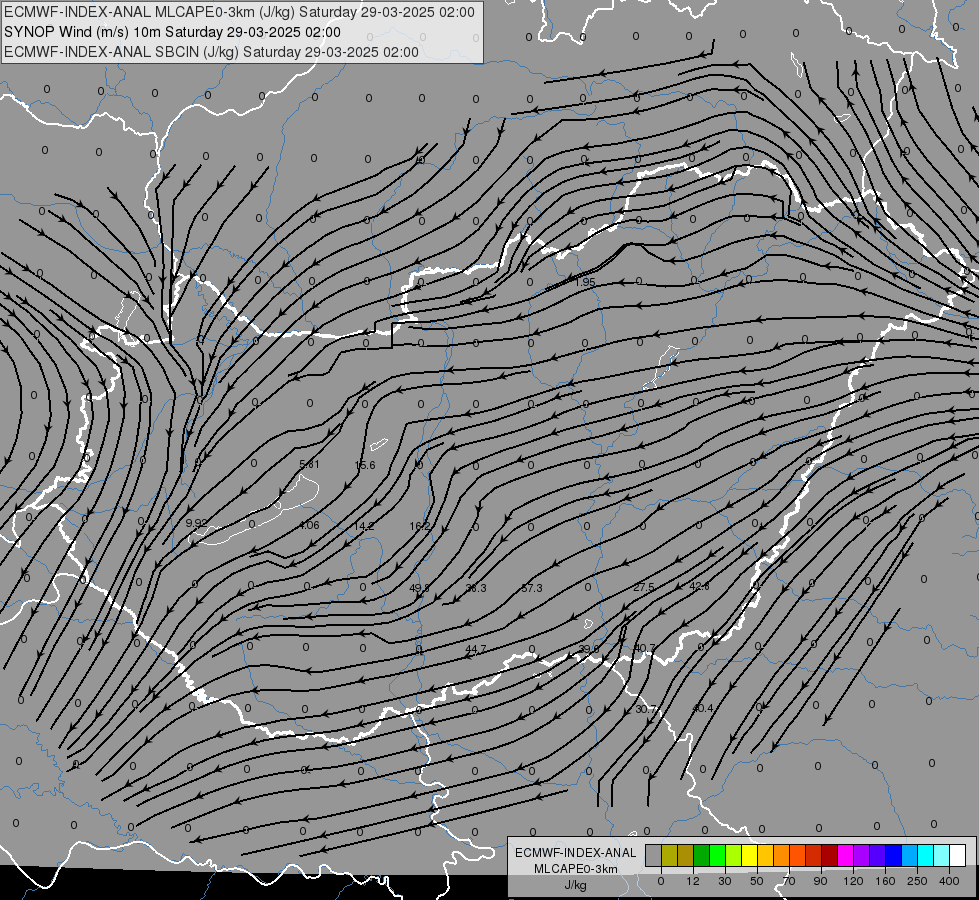
Task: Click the ECMWF-INDEX-ANAL legend caption
Action: (x=575, y=853)
